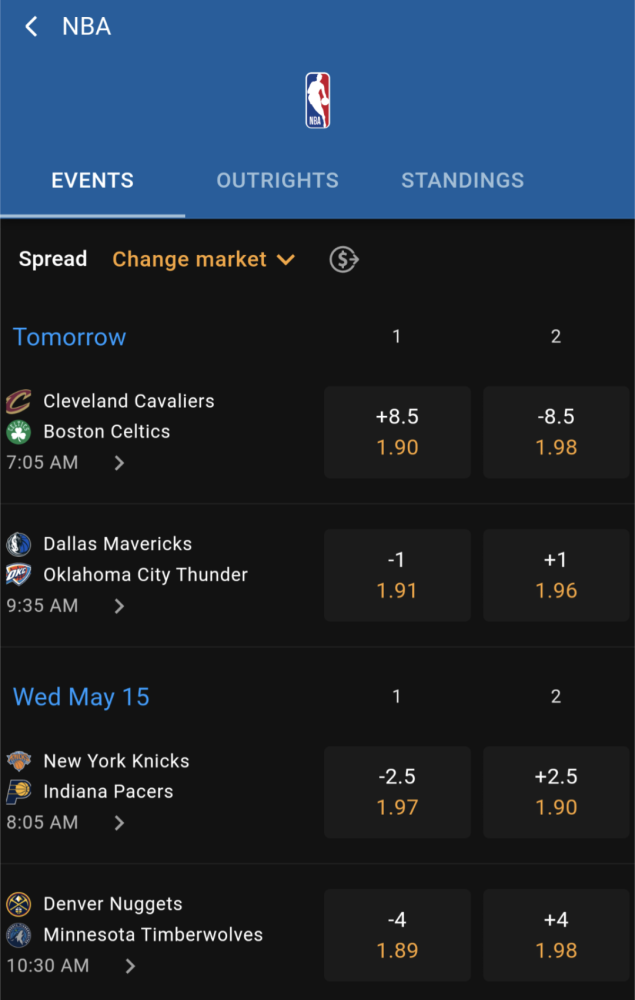Tap the Oklahoma City Thunder logo

[x=18, y=575]
